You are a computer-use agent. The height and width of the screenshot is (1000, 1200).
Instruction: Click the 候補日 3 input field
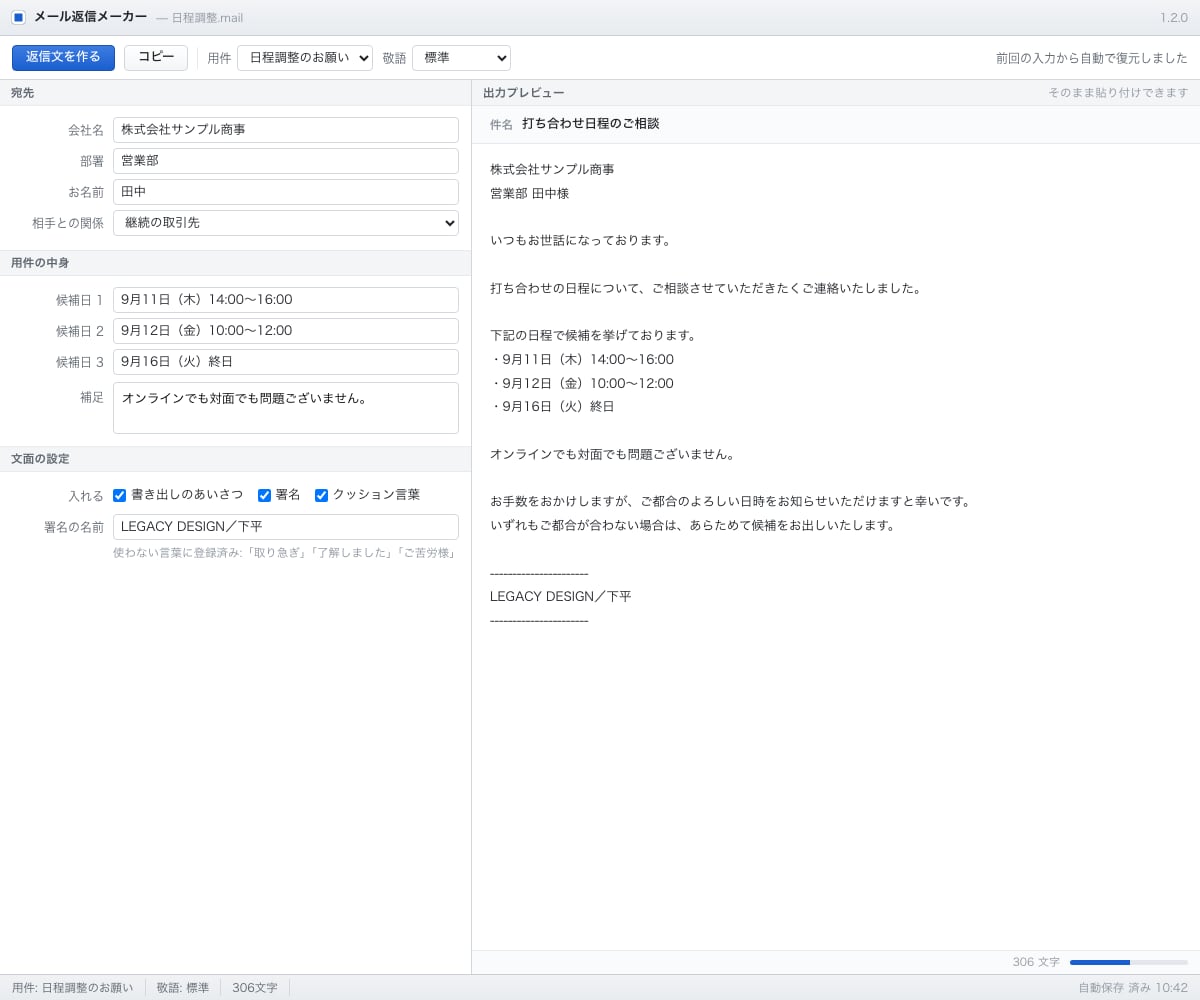(286, 362)
